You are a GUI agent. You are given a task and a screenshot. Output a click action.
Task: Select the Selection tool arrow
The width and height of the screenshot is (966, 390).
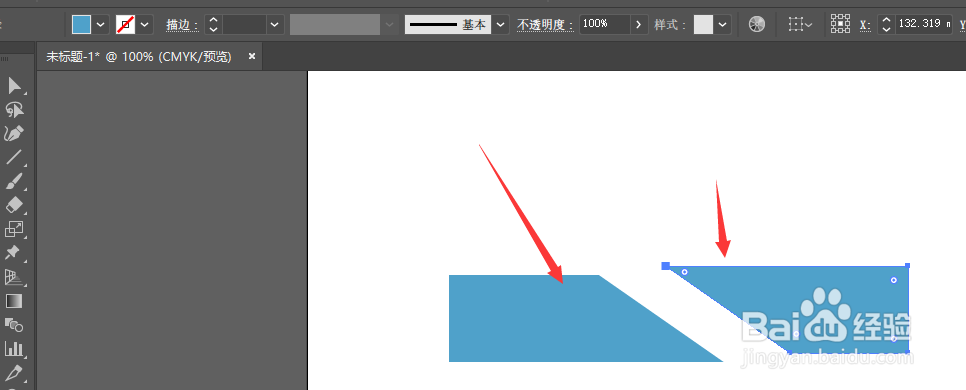tap(14, 86)
